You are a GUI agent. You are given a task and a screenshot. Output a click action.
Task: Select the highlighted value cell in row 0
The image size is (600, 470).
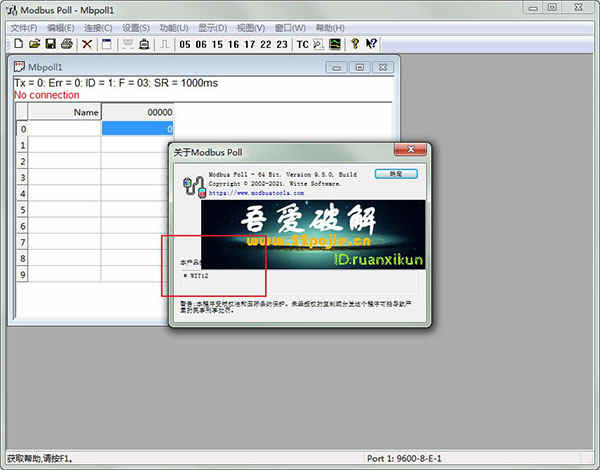tap(137, 129)
